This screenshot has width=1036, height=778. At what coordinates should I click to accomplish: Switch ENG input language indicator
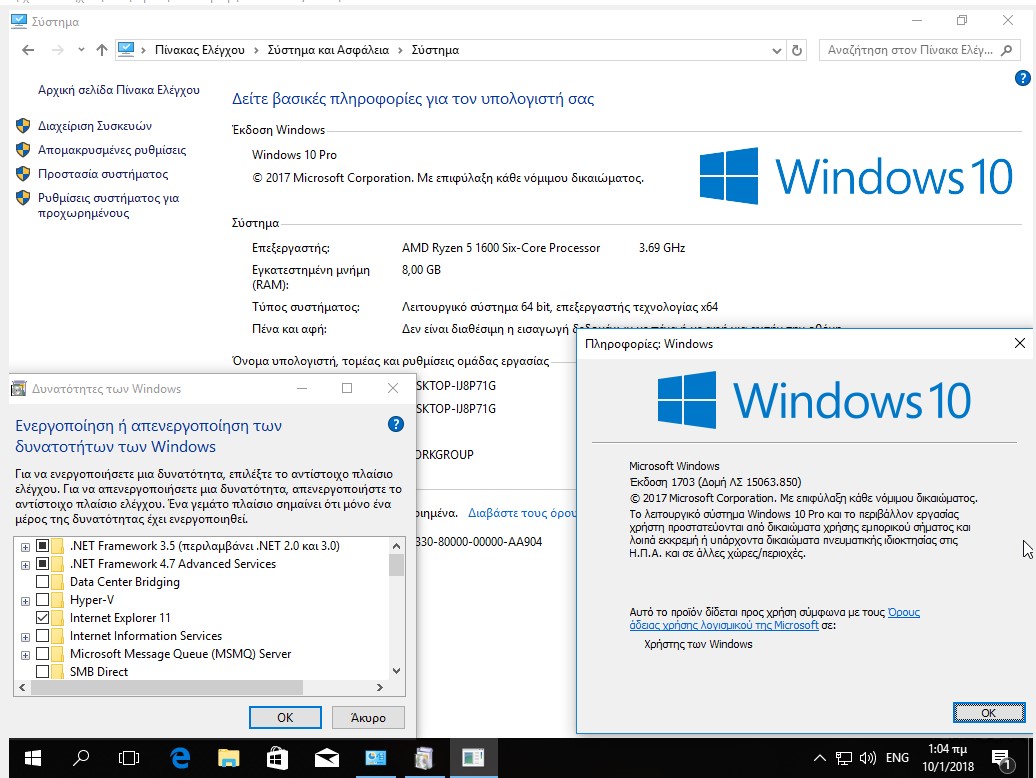pos(897,758)
